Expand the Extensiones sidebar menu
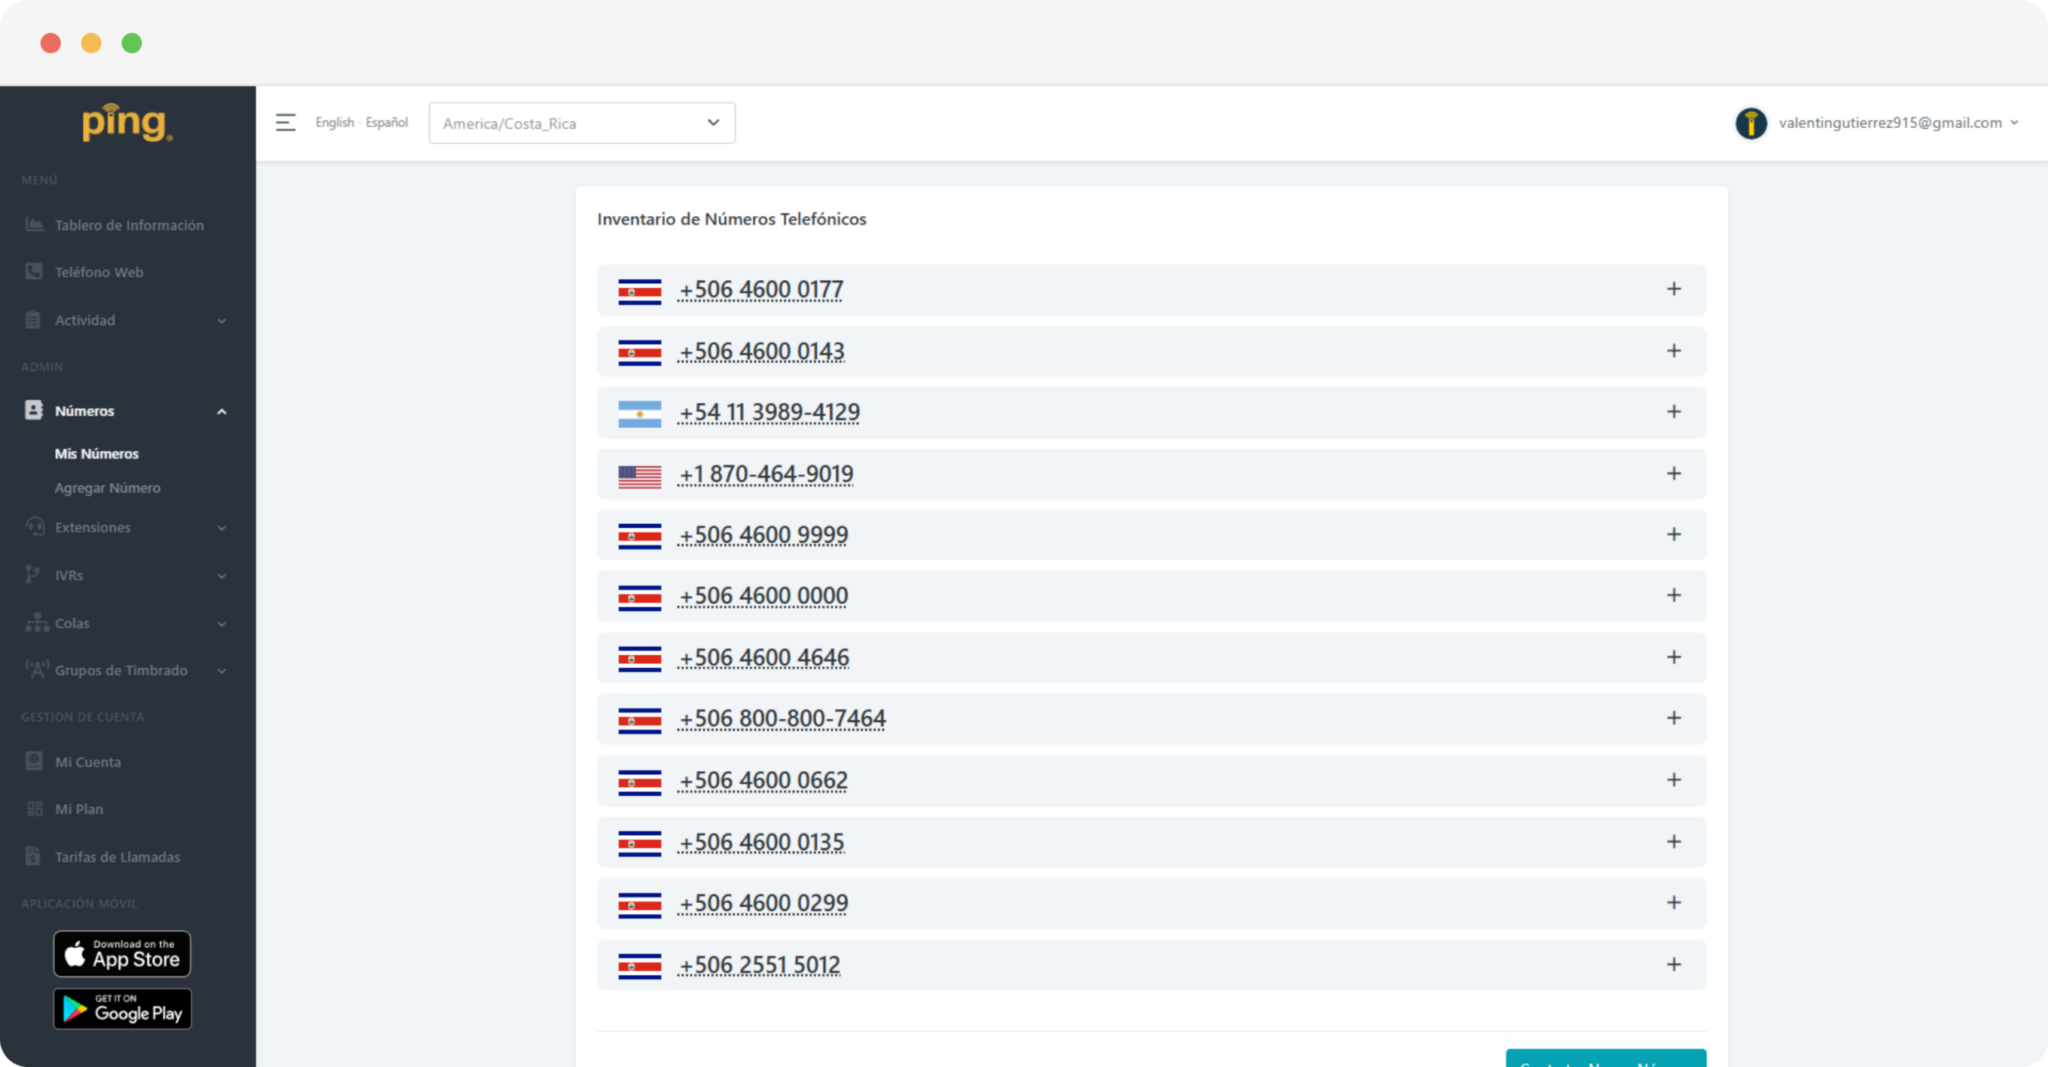 click(127, 527)
